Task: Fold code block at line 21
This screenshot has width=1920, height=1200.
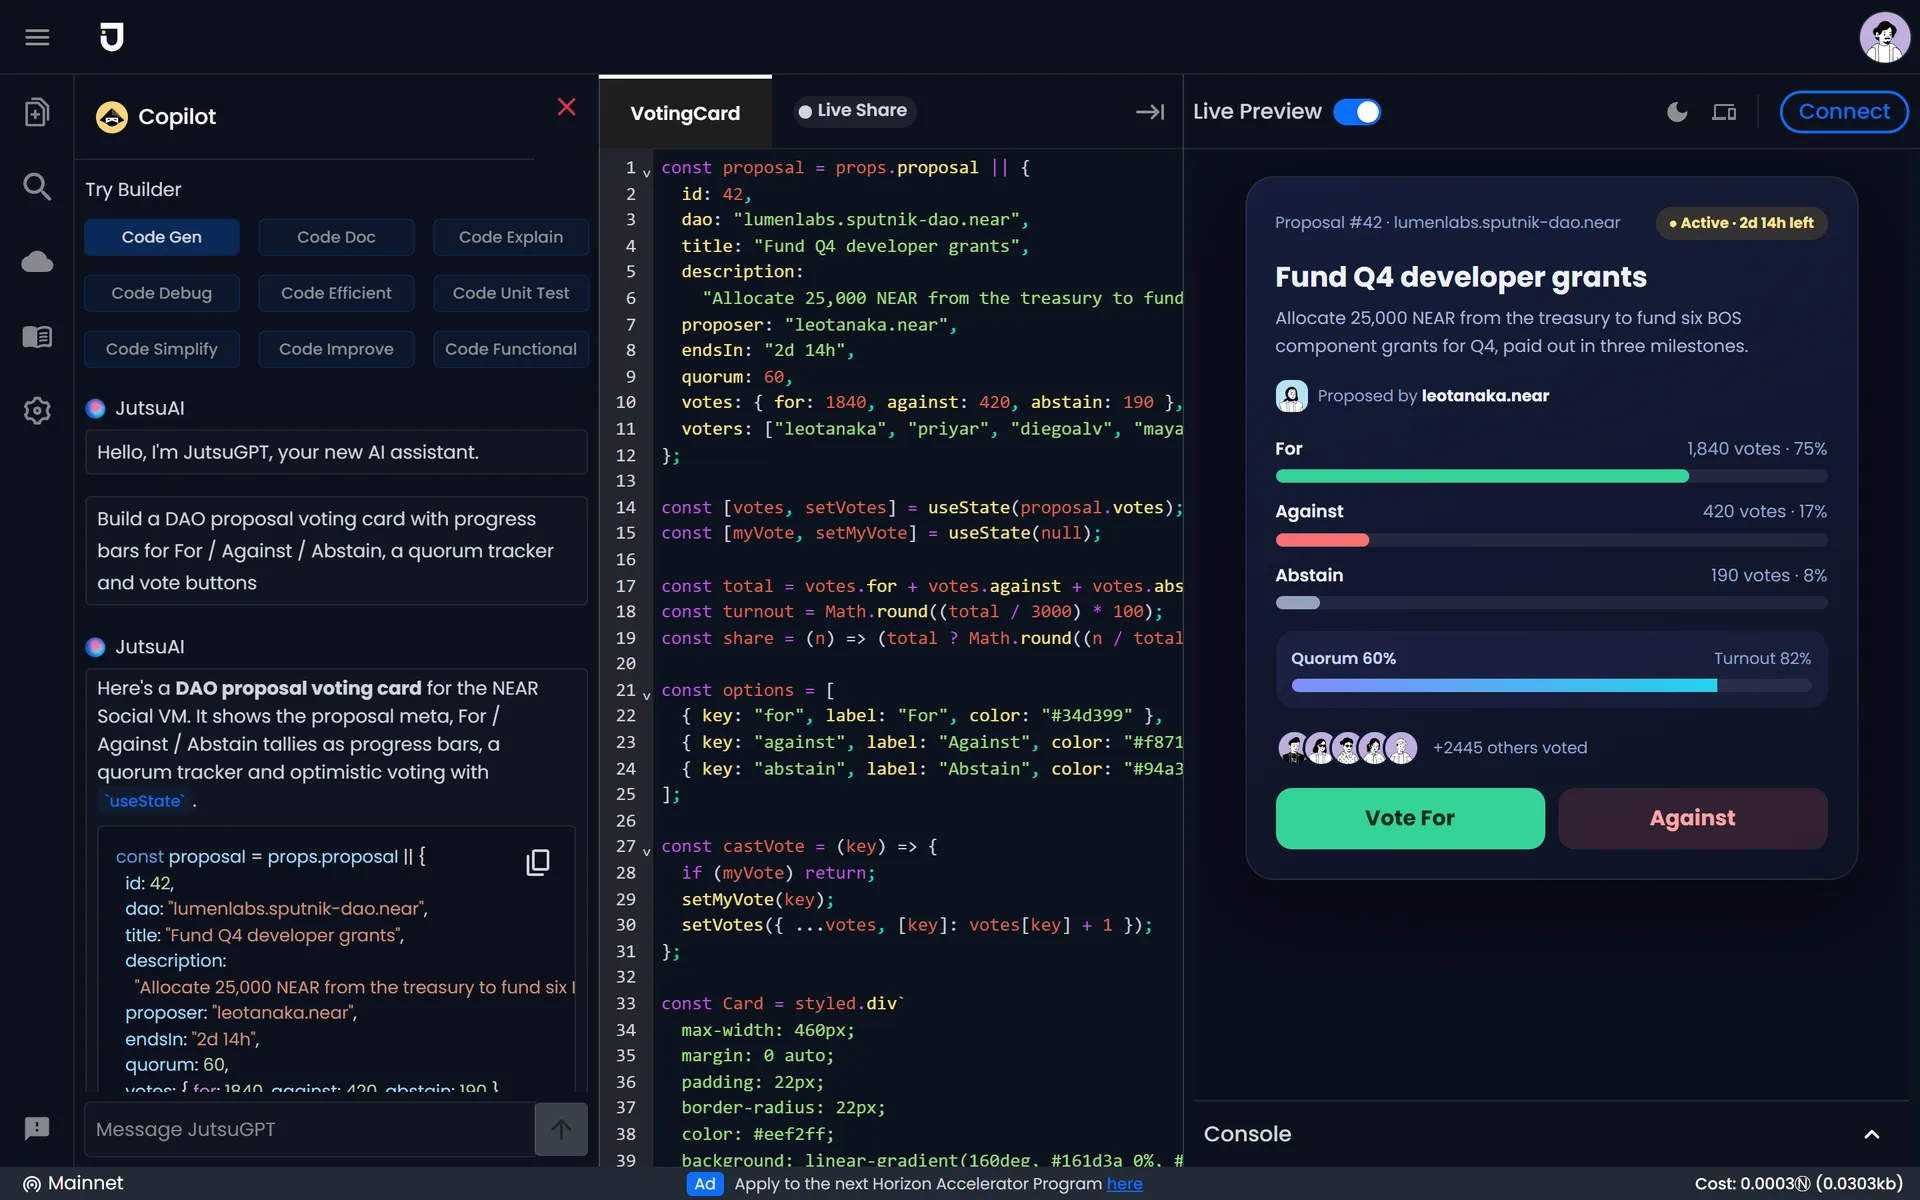Action: tap(647, 694)
